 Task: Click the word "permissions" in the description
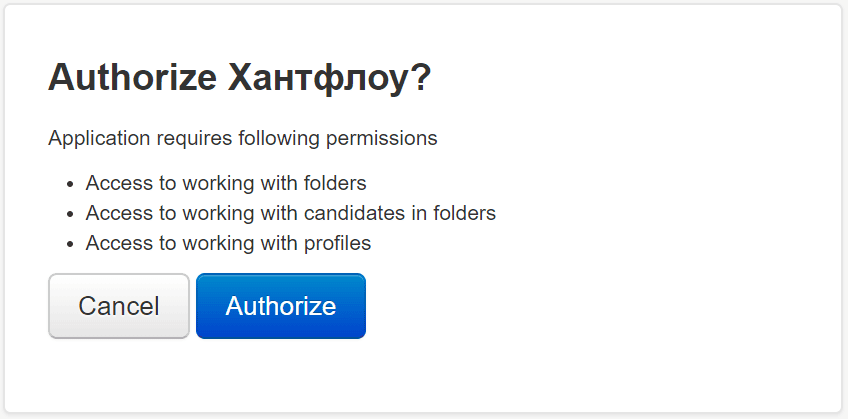383,138
